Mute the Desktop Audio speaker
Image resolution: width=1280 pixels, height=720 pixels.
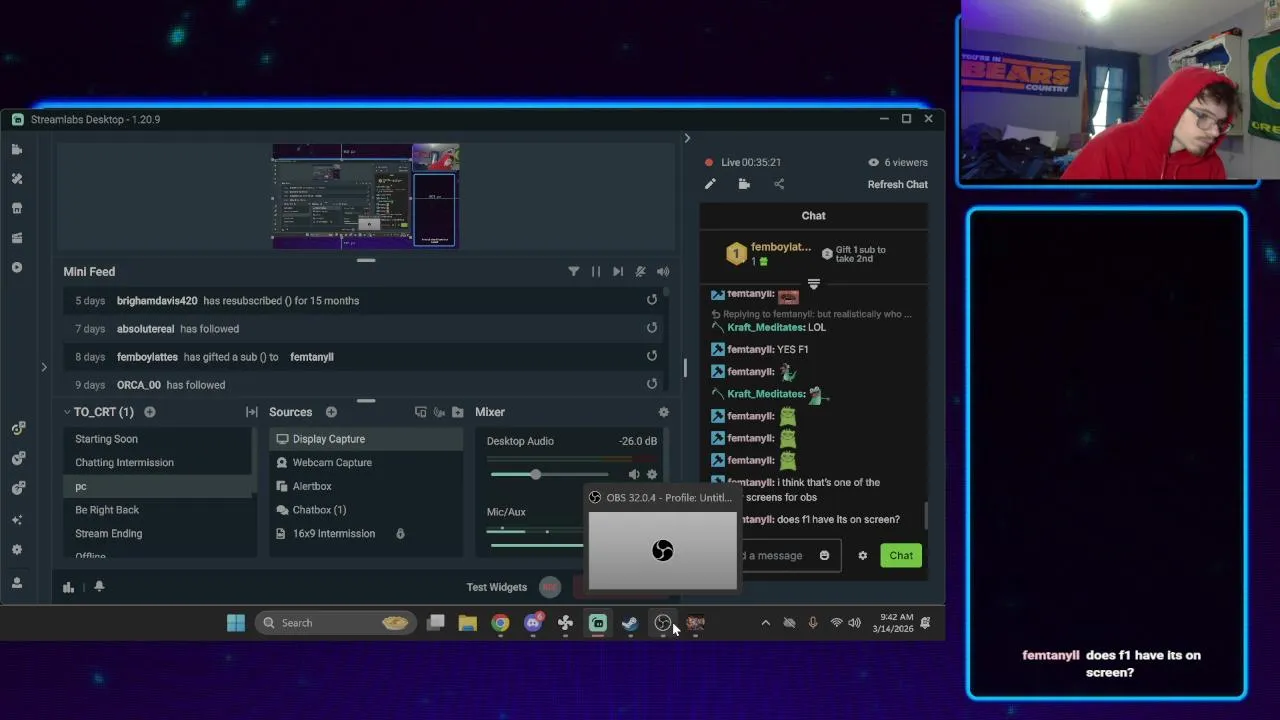(634, 475)
